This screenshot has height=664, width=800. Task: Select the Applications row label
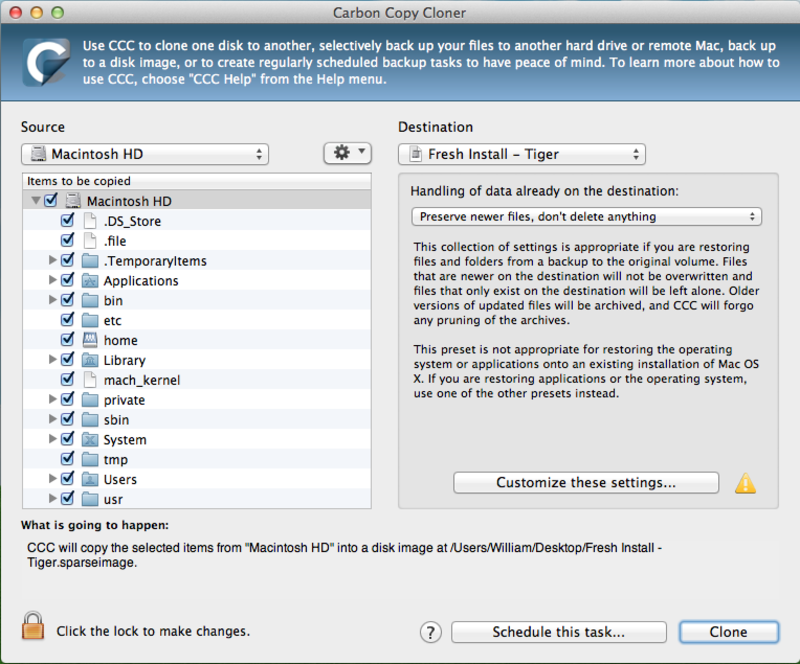tap(141, 281)
